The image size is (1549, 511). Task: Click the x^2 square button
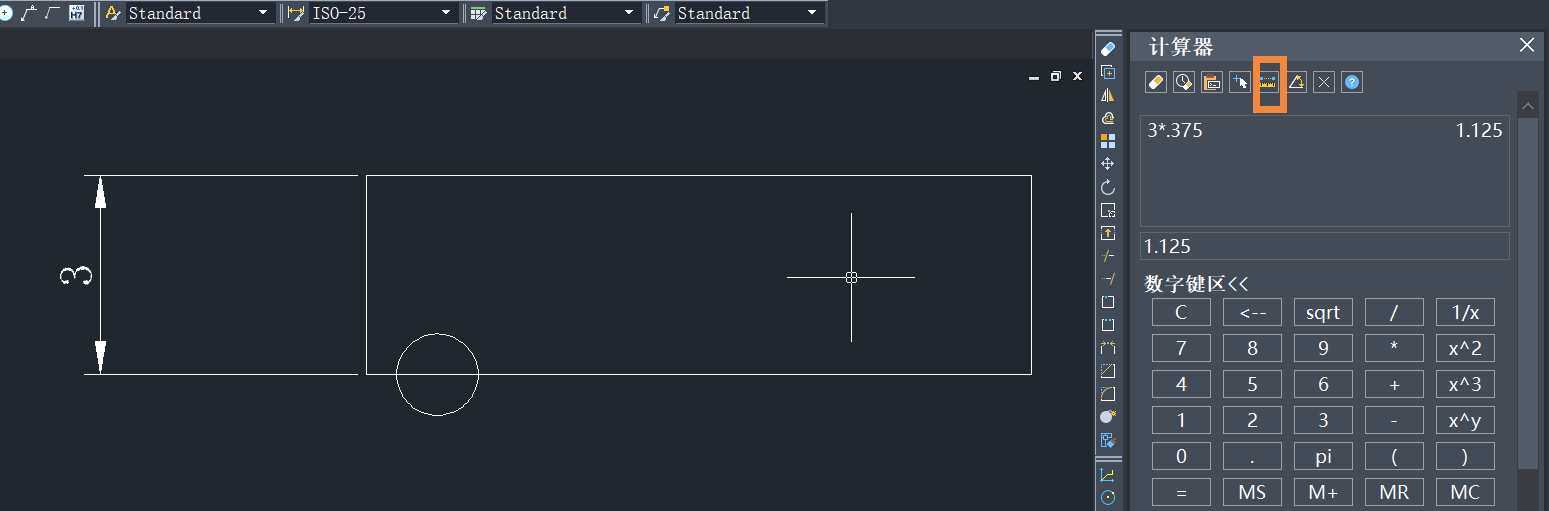pyautogui.click(x=1465, y=348)
